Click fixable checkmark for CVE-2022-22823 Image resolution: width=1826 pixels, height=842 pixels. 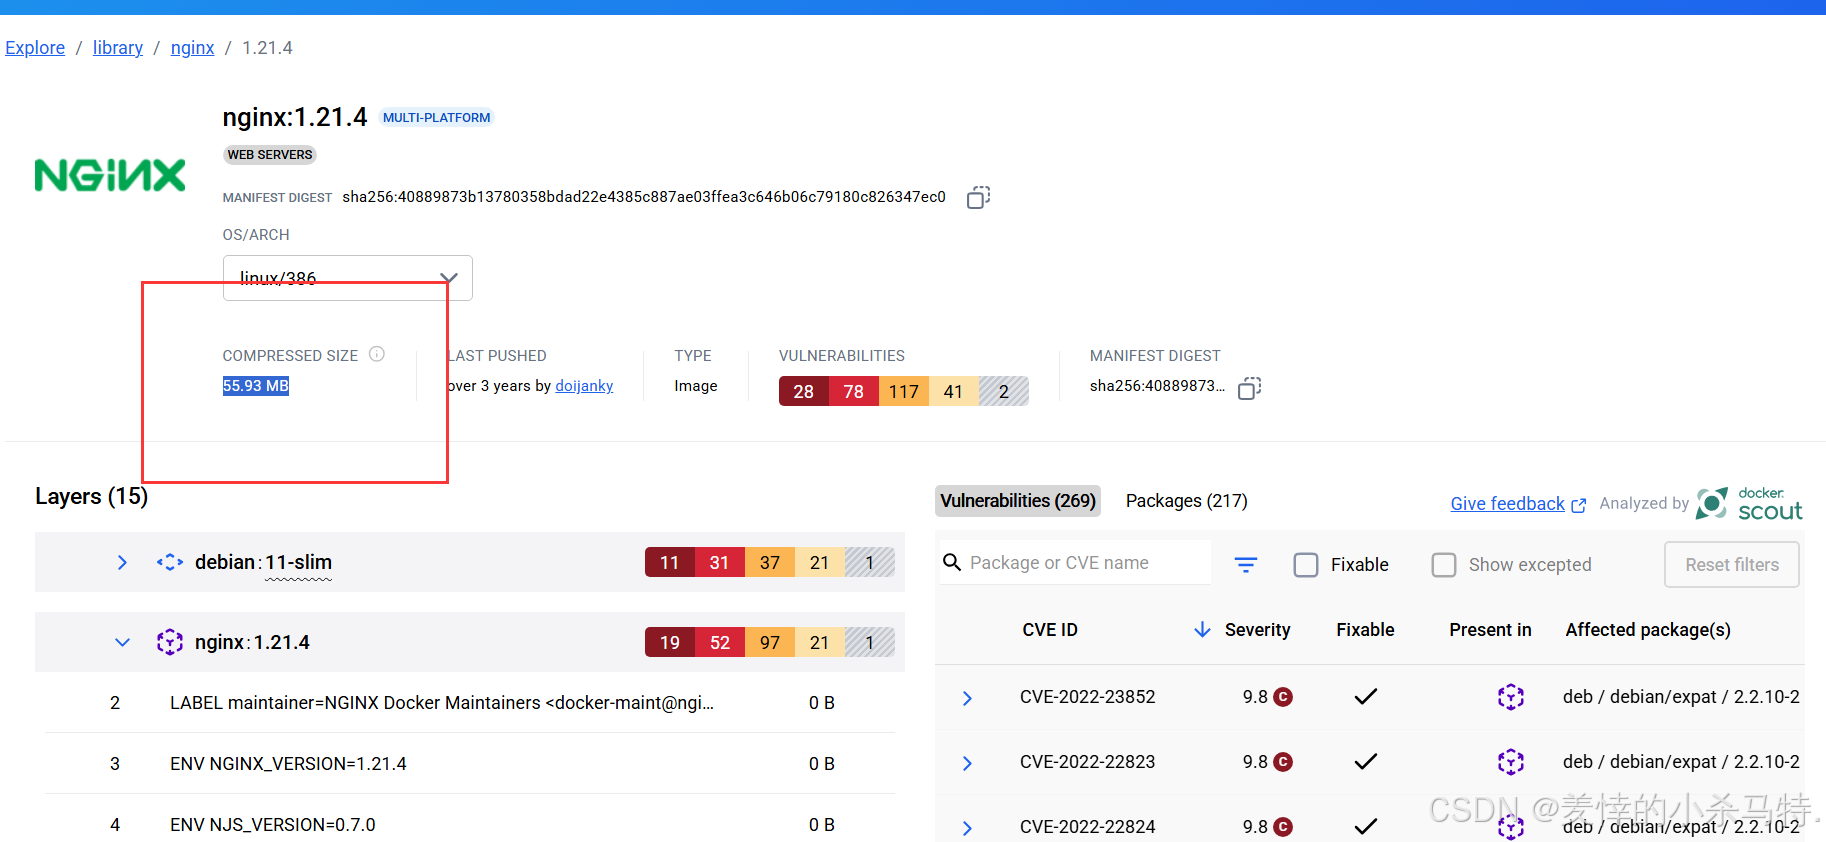click(x=1366, y=762)
